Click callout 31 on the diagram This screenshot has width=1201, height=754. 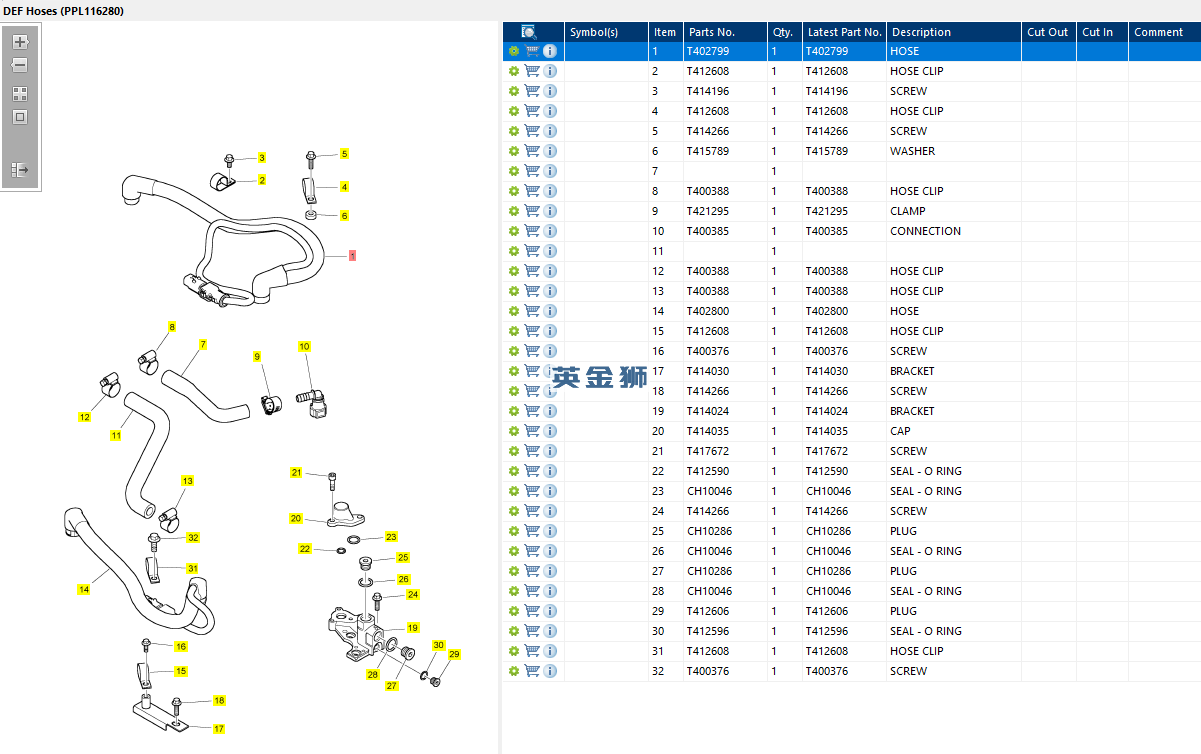(192, 569)
